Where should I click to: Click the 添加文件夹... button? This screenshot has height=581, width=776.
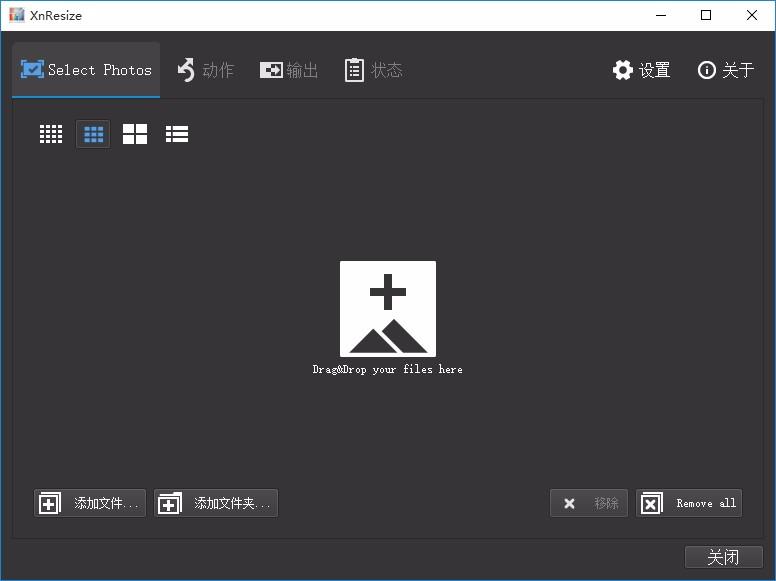click(216, 503)
